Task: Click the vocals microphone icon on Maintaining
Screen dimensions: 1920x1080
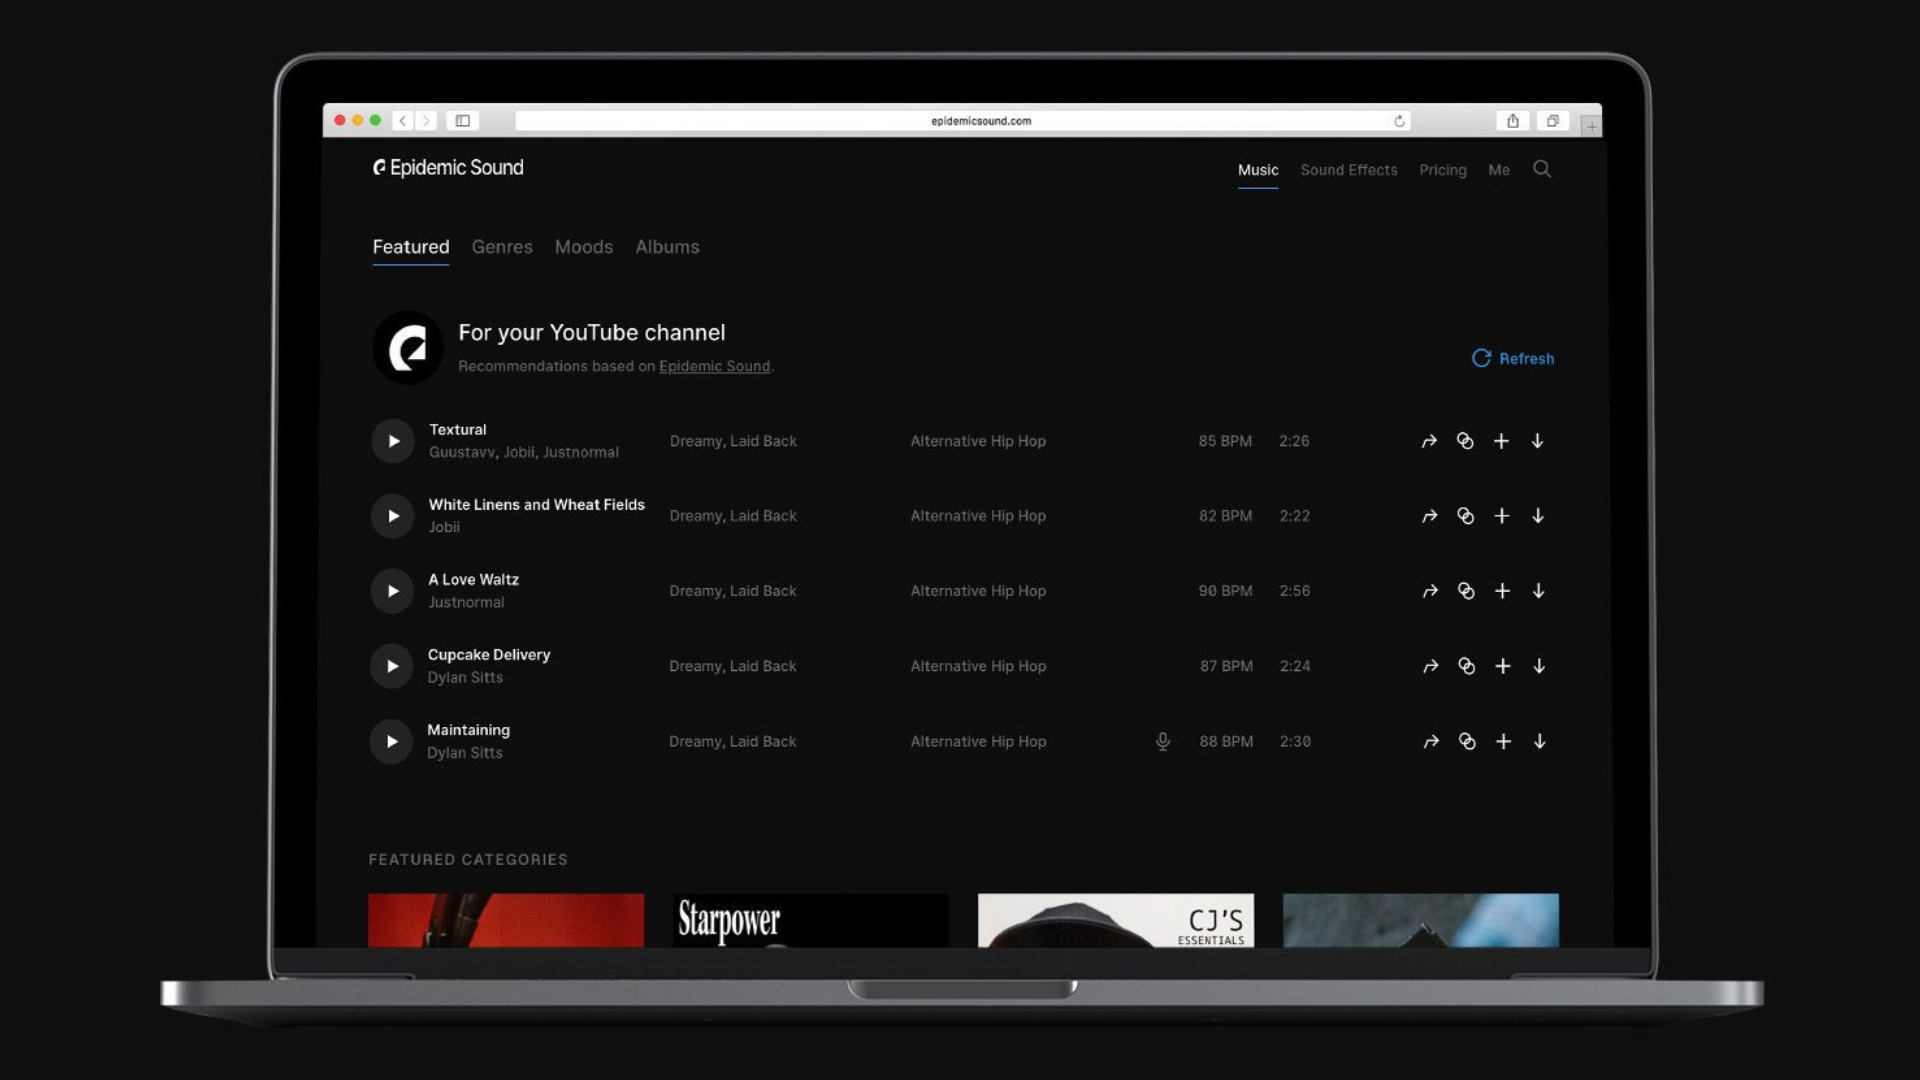Action: point(1163,741)
